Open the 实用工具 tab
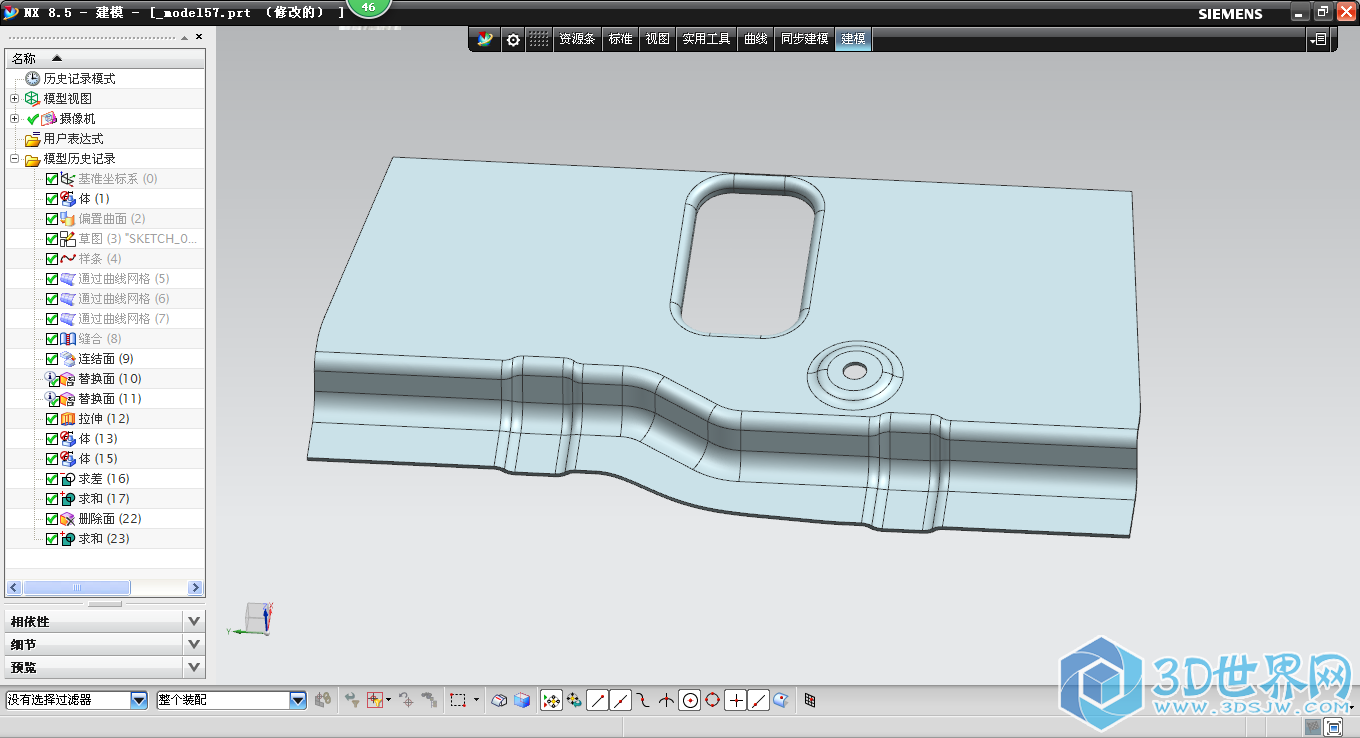Viewport: 1360px width, 738px height. (707, 39)
